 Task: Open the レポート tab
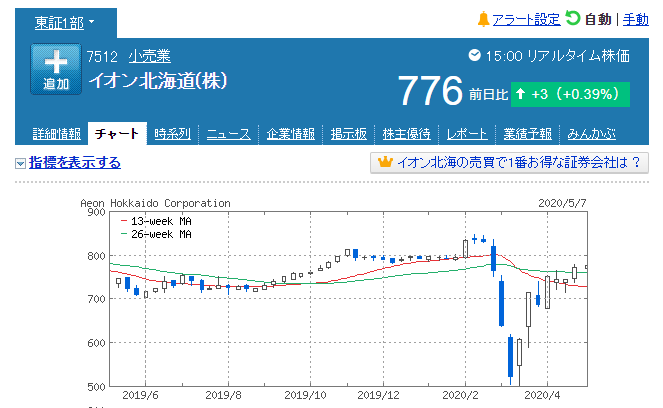click(467, 134)
